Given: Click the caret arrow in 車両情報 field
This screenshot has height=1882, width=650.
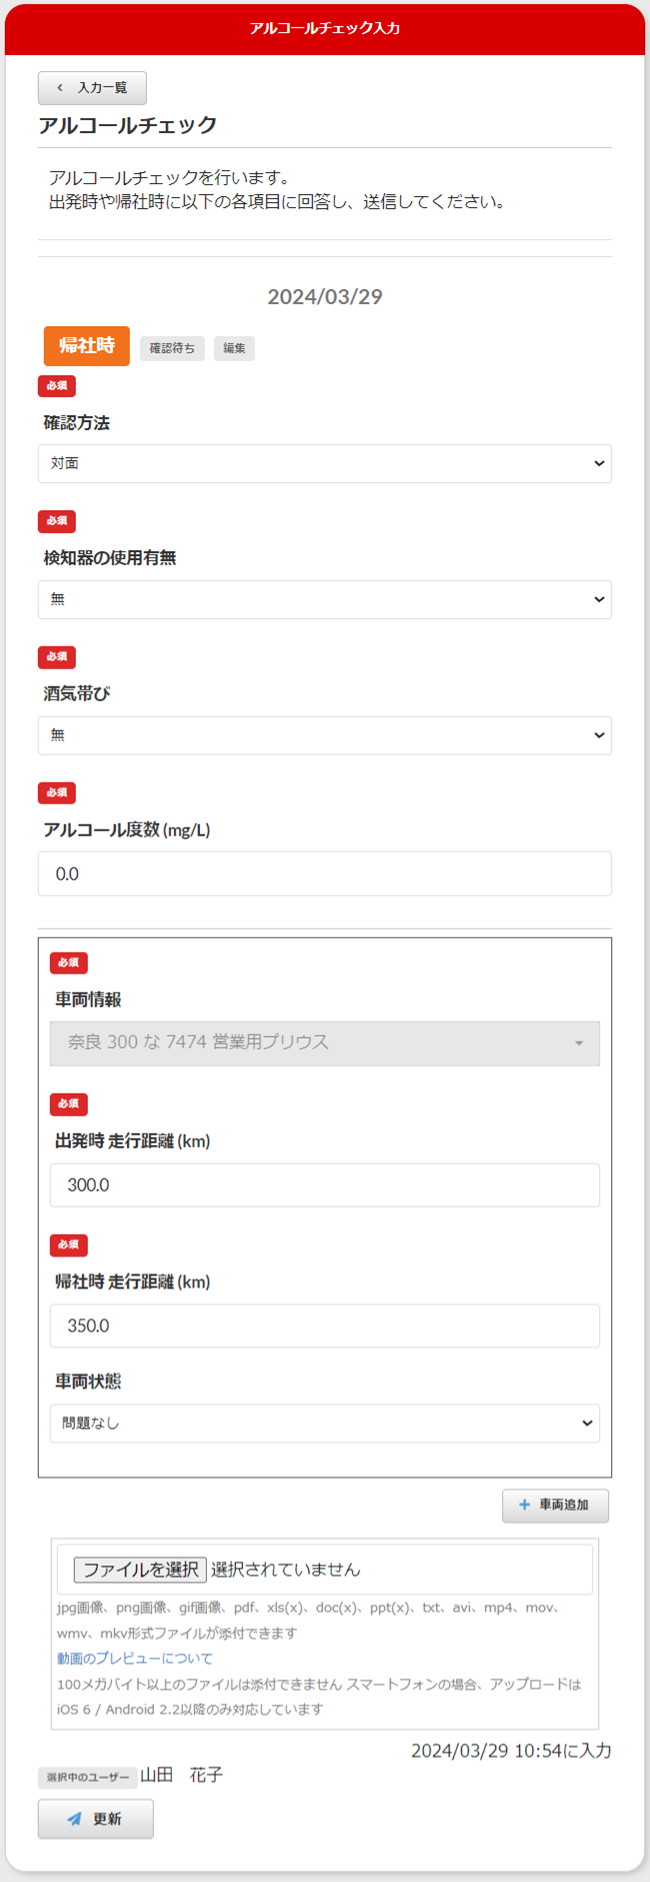Looking at the screenshot, I should pos(578,1043).
